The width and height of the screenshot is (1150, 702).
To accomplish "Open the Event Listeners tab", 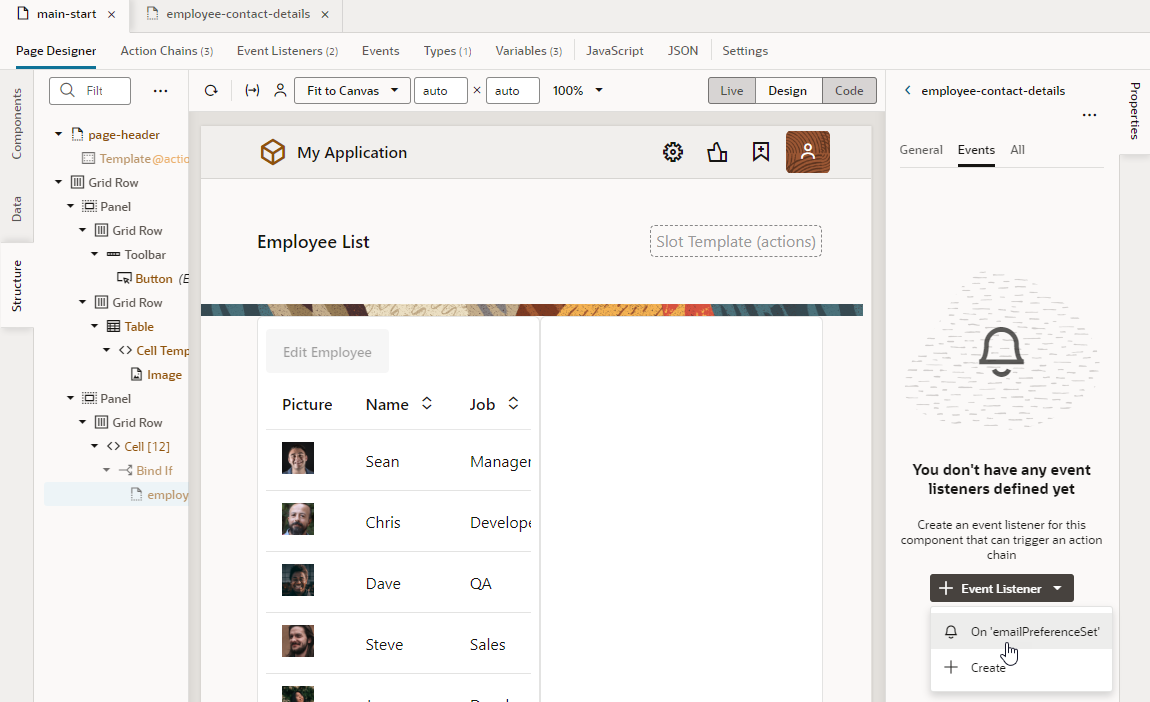I will click(287, 51).
